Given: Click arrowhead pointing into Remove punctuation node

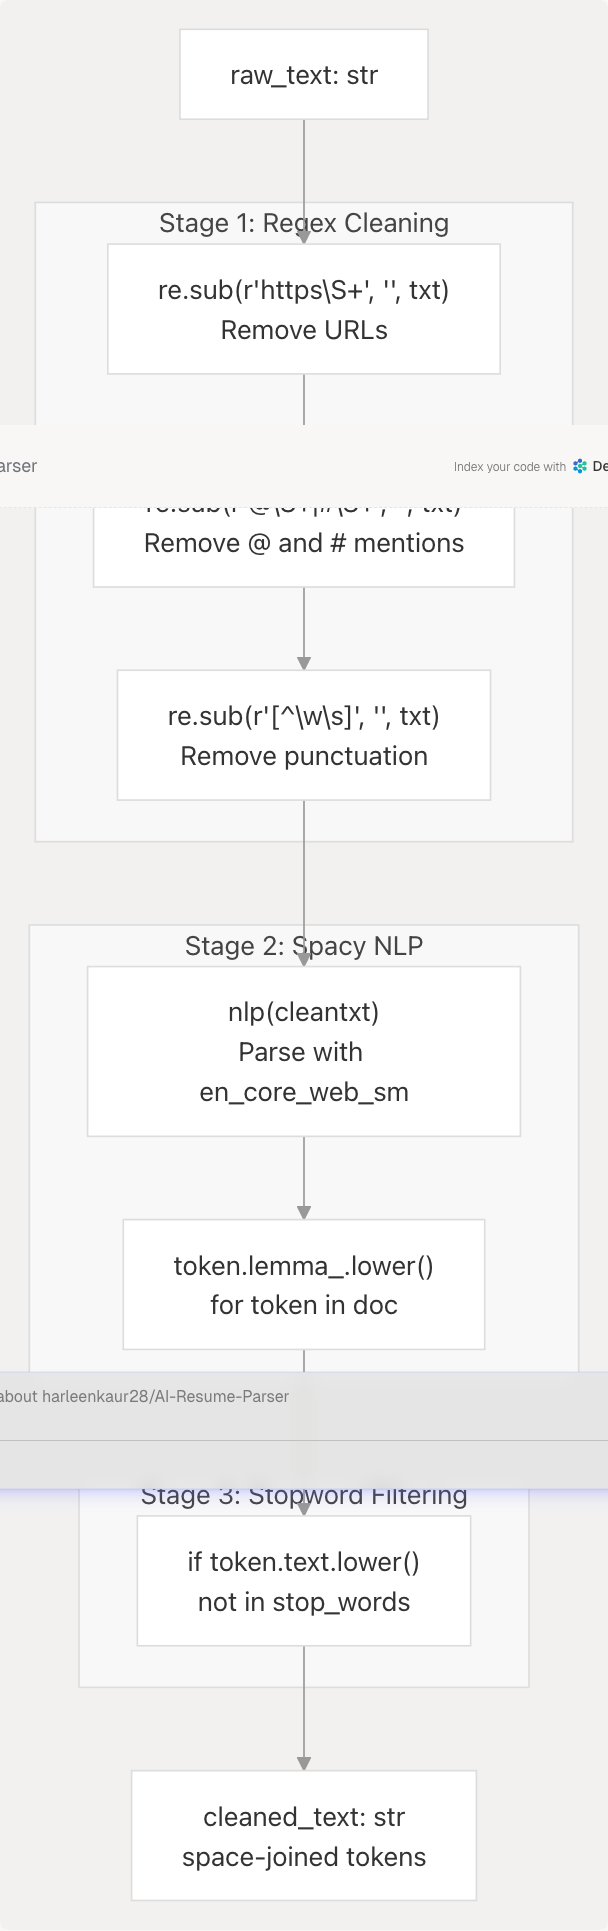Looking at the screenshot, I should point(304,663).
